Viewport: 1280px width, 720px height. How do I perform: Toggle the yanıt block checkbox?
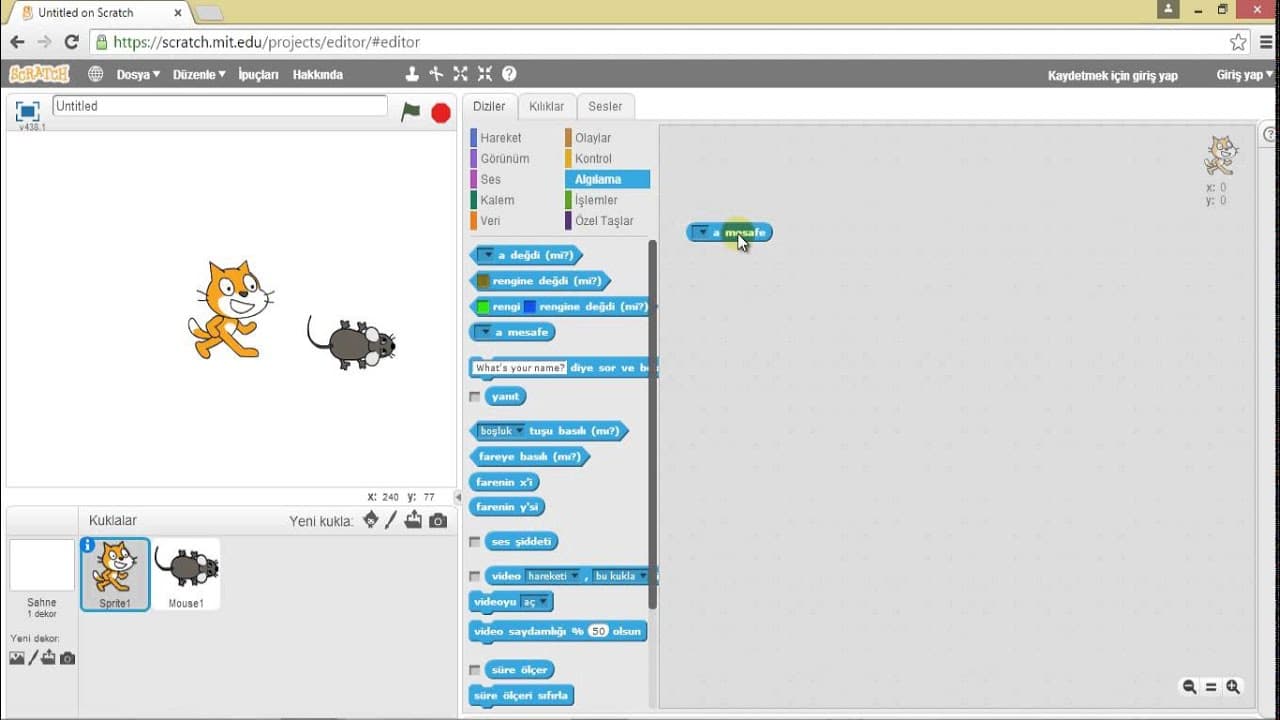tap(475, 397)
